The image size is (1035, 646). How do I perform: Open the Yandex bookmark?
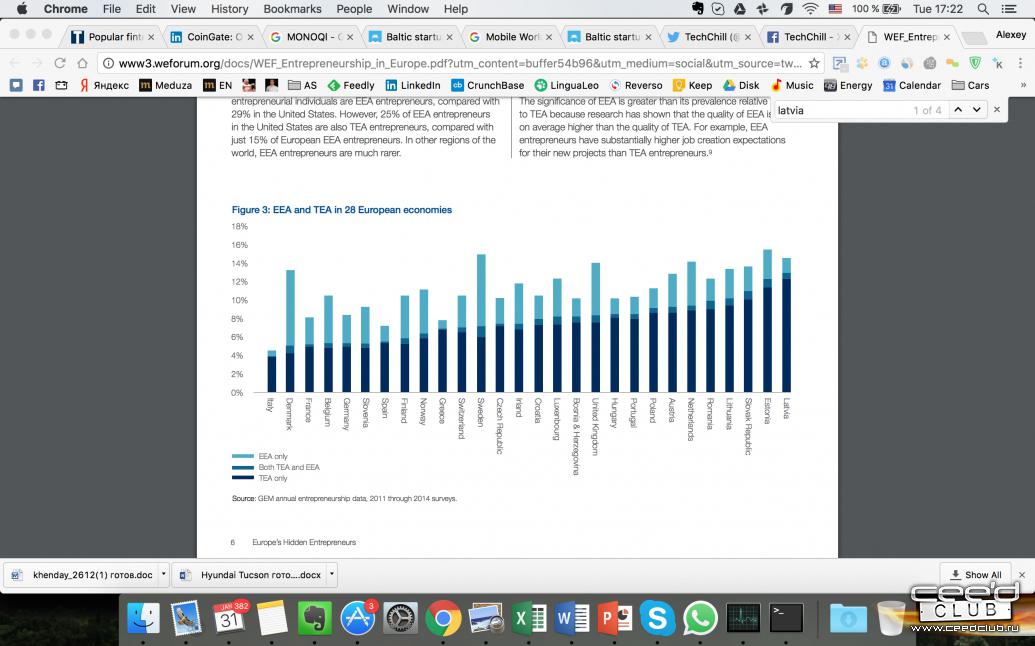(x=104, y=85)
